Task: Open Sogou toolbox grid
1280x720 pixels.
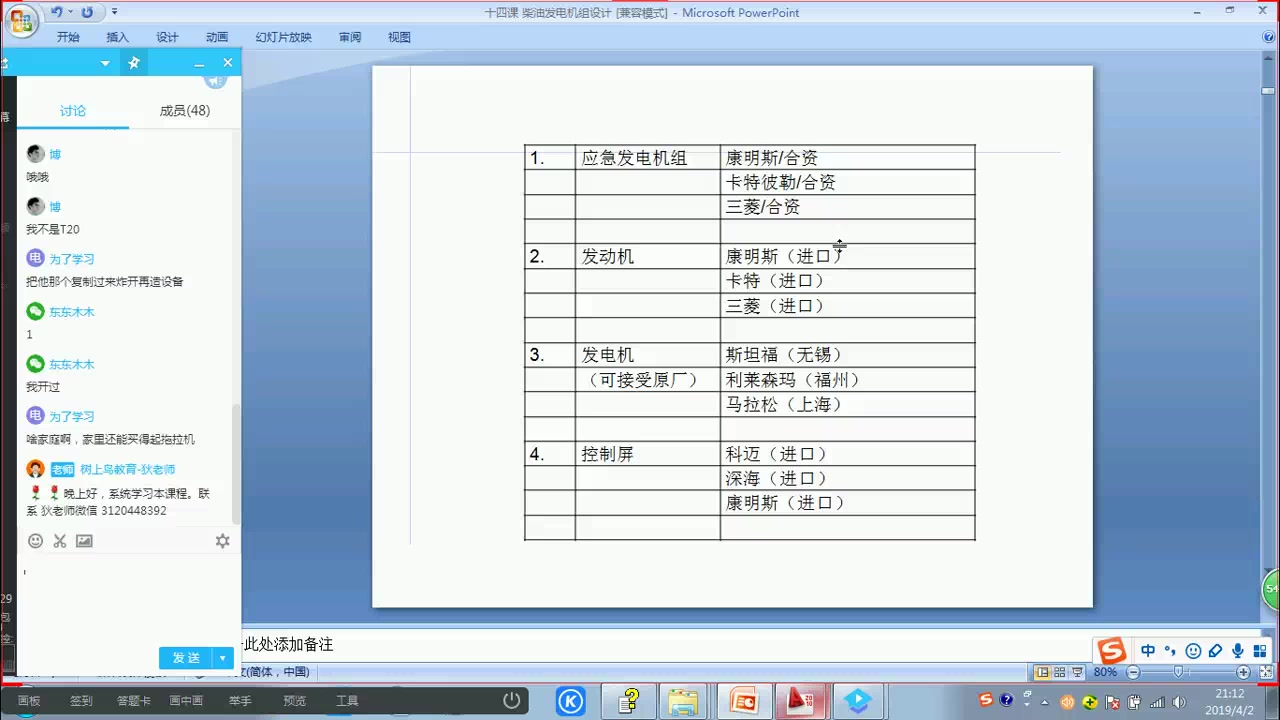Action: pos(1259,651)
